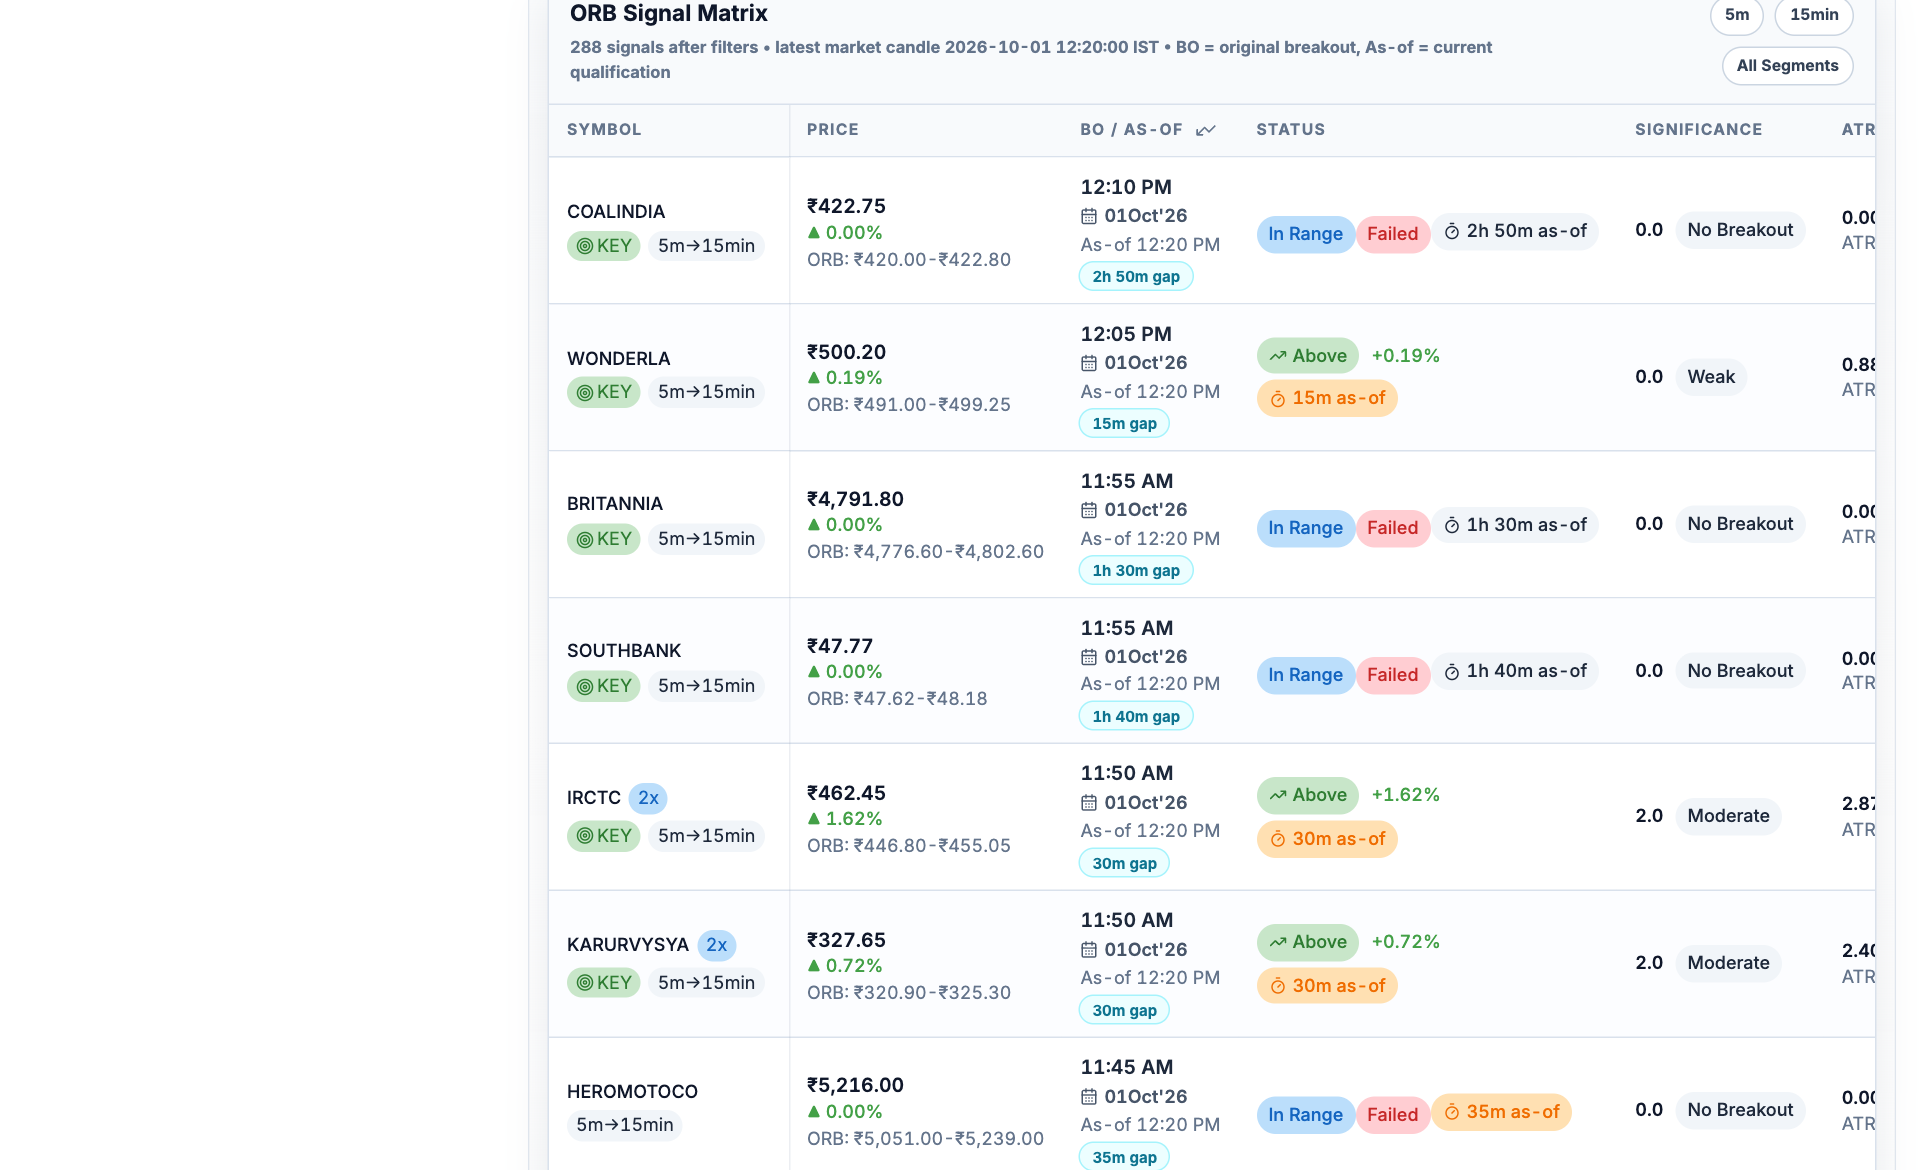The width and height of the screenshot is (1920, 1170).
Task: Open the BRITANNIA symbol
Action: (615, 504)
